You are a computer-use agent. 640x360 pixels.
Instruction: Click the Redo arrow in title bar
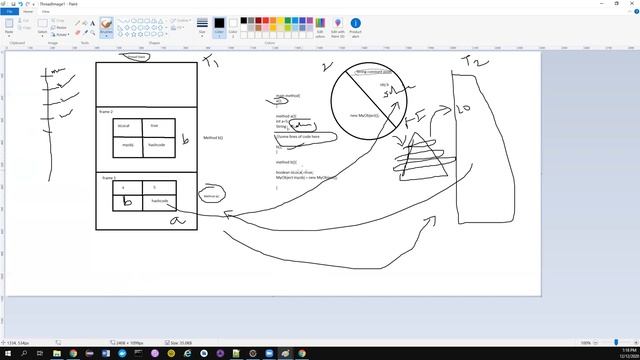[x=28, y=4]
